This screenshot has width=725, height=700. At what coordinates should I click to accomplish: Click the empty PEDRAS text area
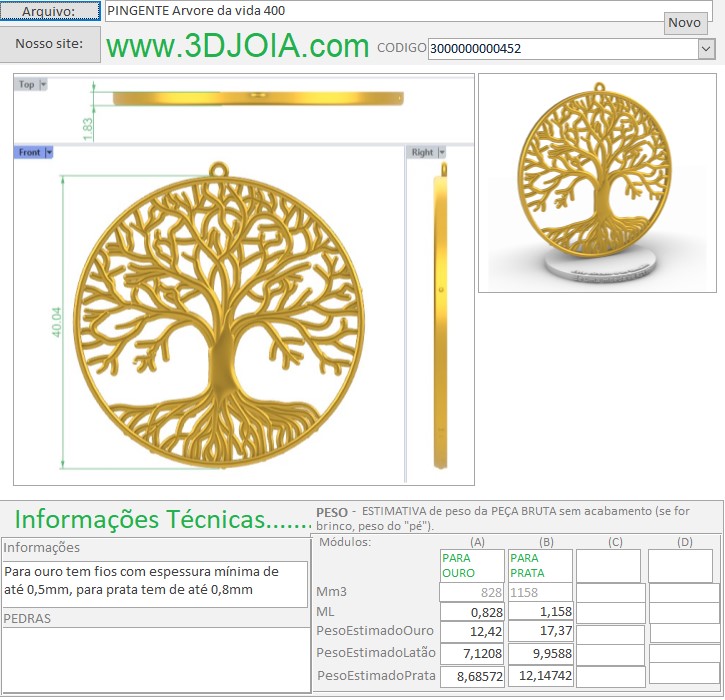[x=154, y=660]
